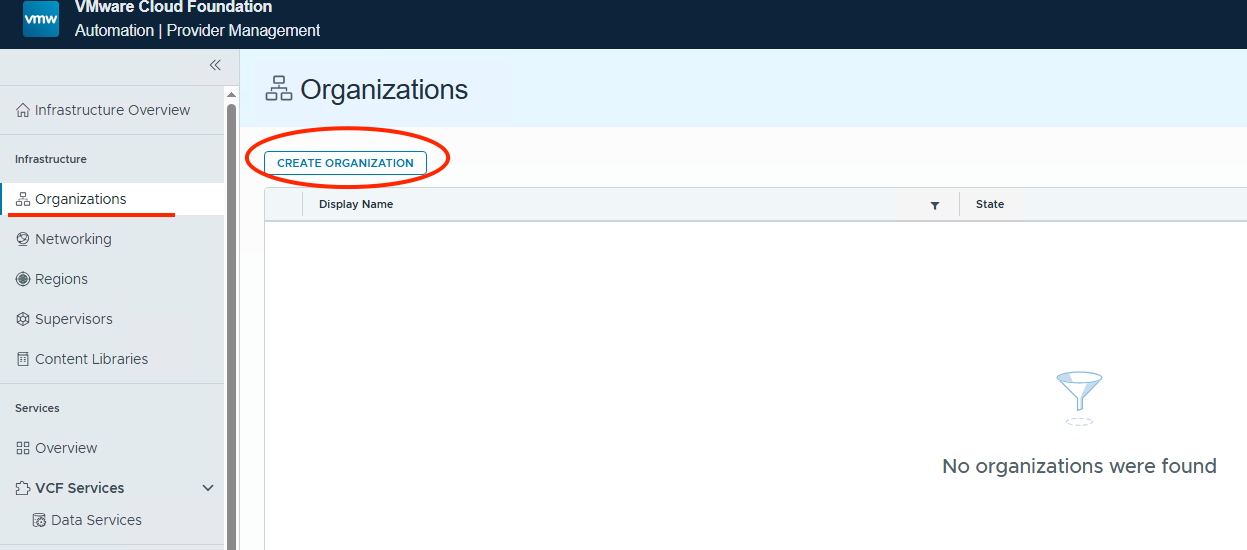Open the Display Name column filter
Screen dimensions: 1247x550
click(x=935, y=205)
